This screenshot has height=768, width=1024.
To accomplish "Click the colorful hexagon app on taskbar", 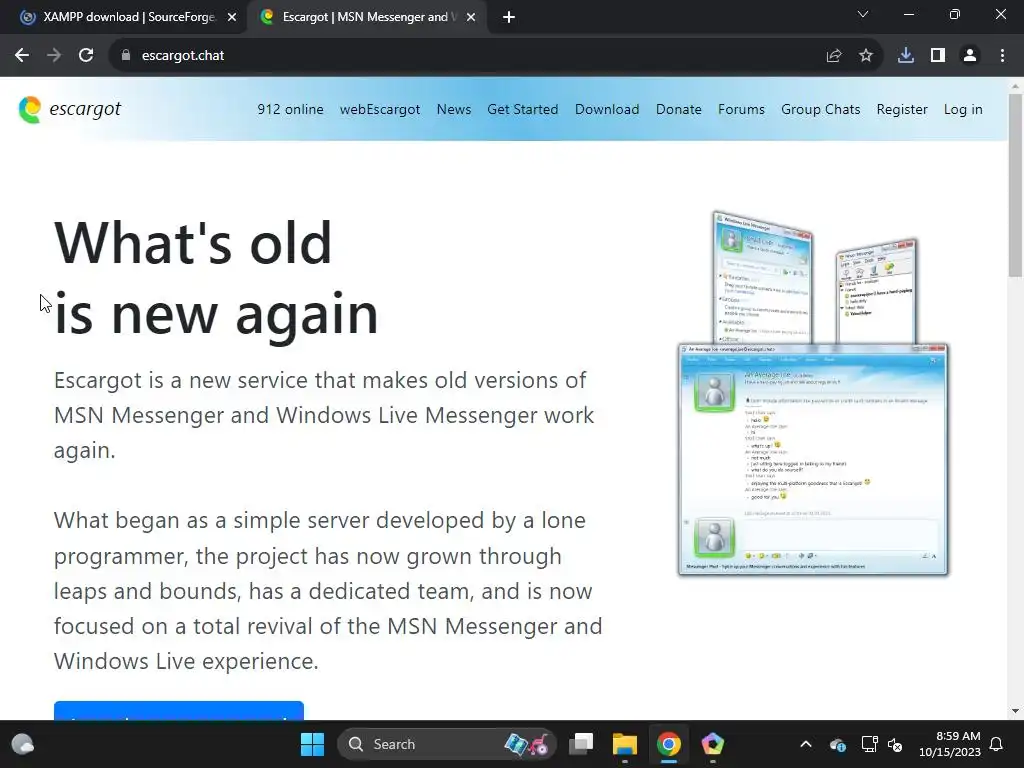I will 712,744.
